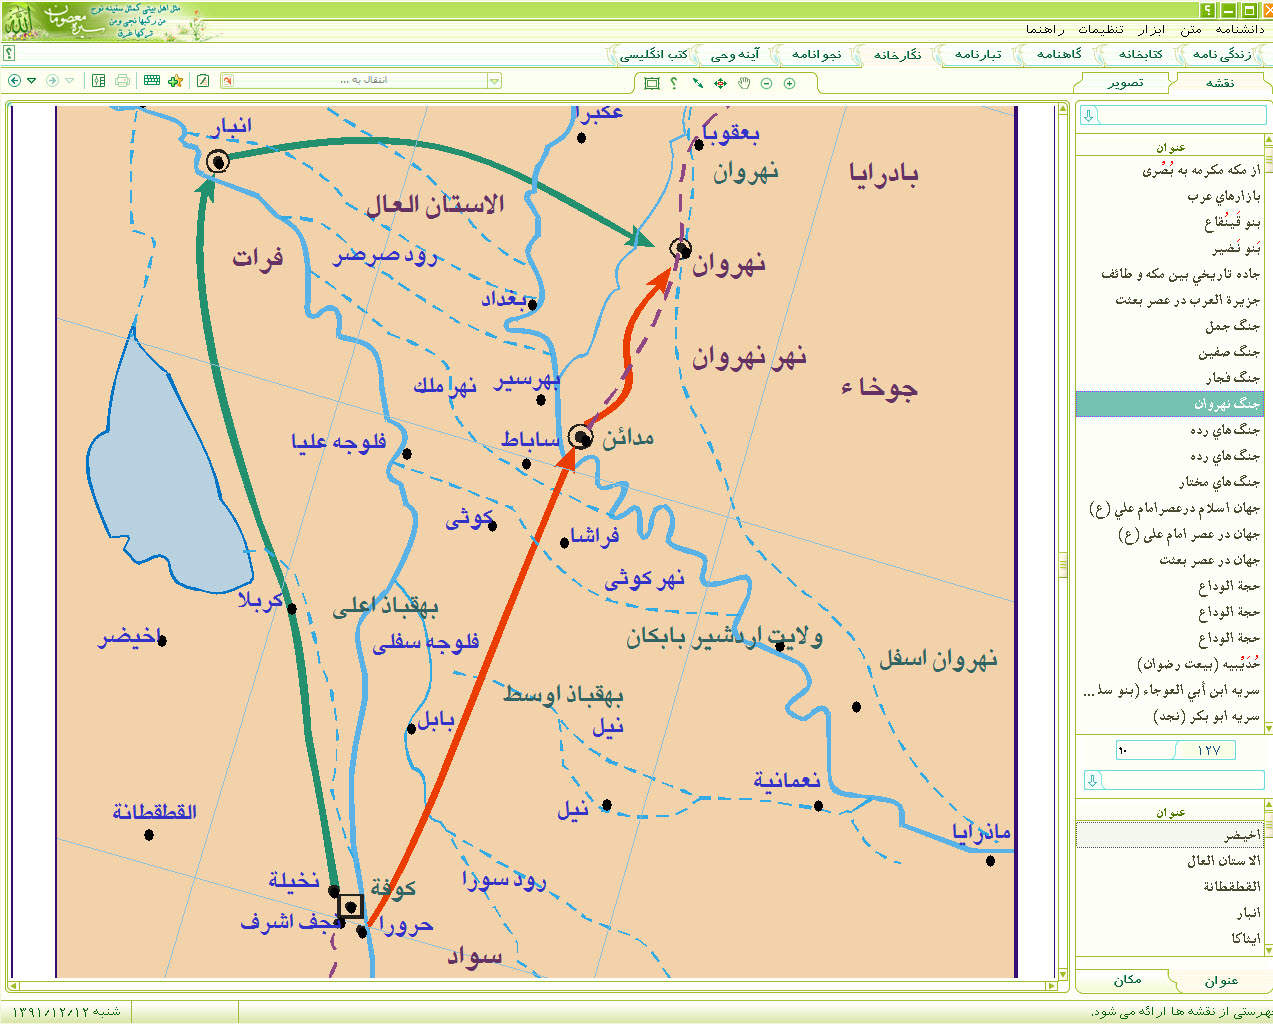Viewport: 1273px width, 1024px height.
Task: Open the 'تنظیمات' menu
Action: 1100,30
